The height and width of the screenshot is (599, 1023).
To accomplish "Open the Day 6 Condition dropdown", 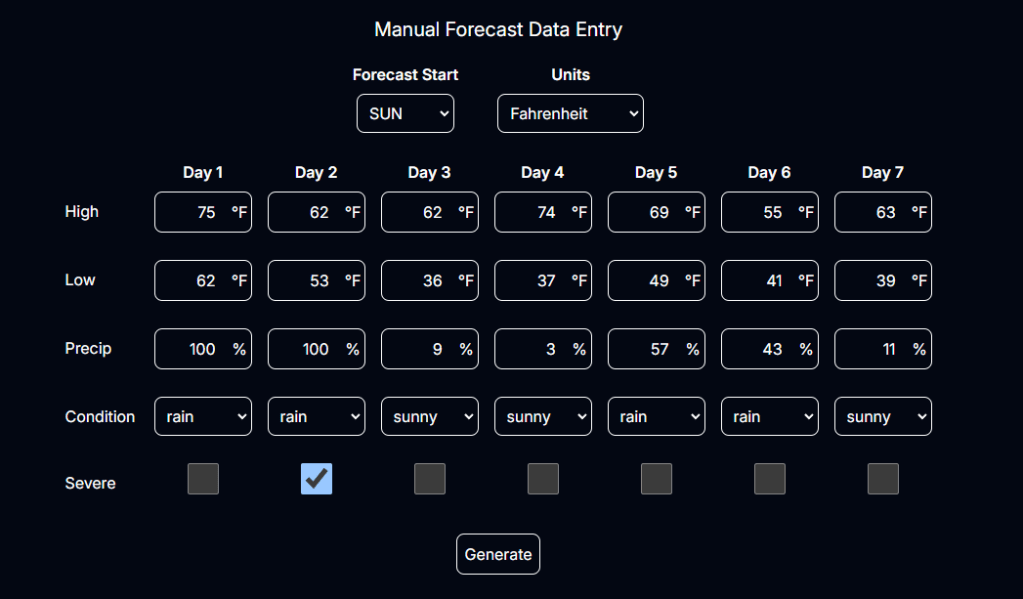I will 769,417.
